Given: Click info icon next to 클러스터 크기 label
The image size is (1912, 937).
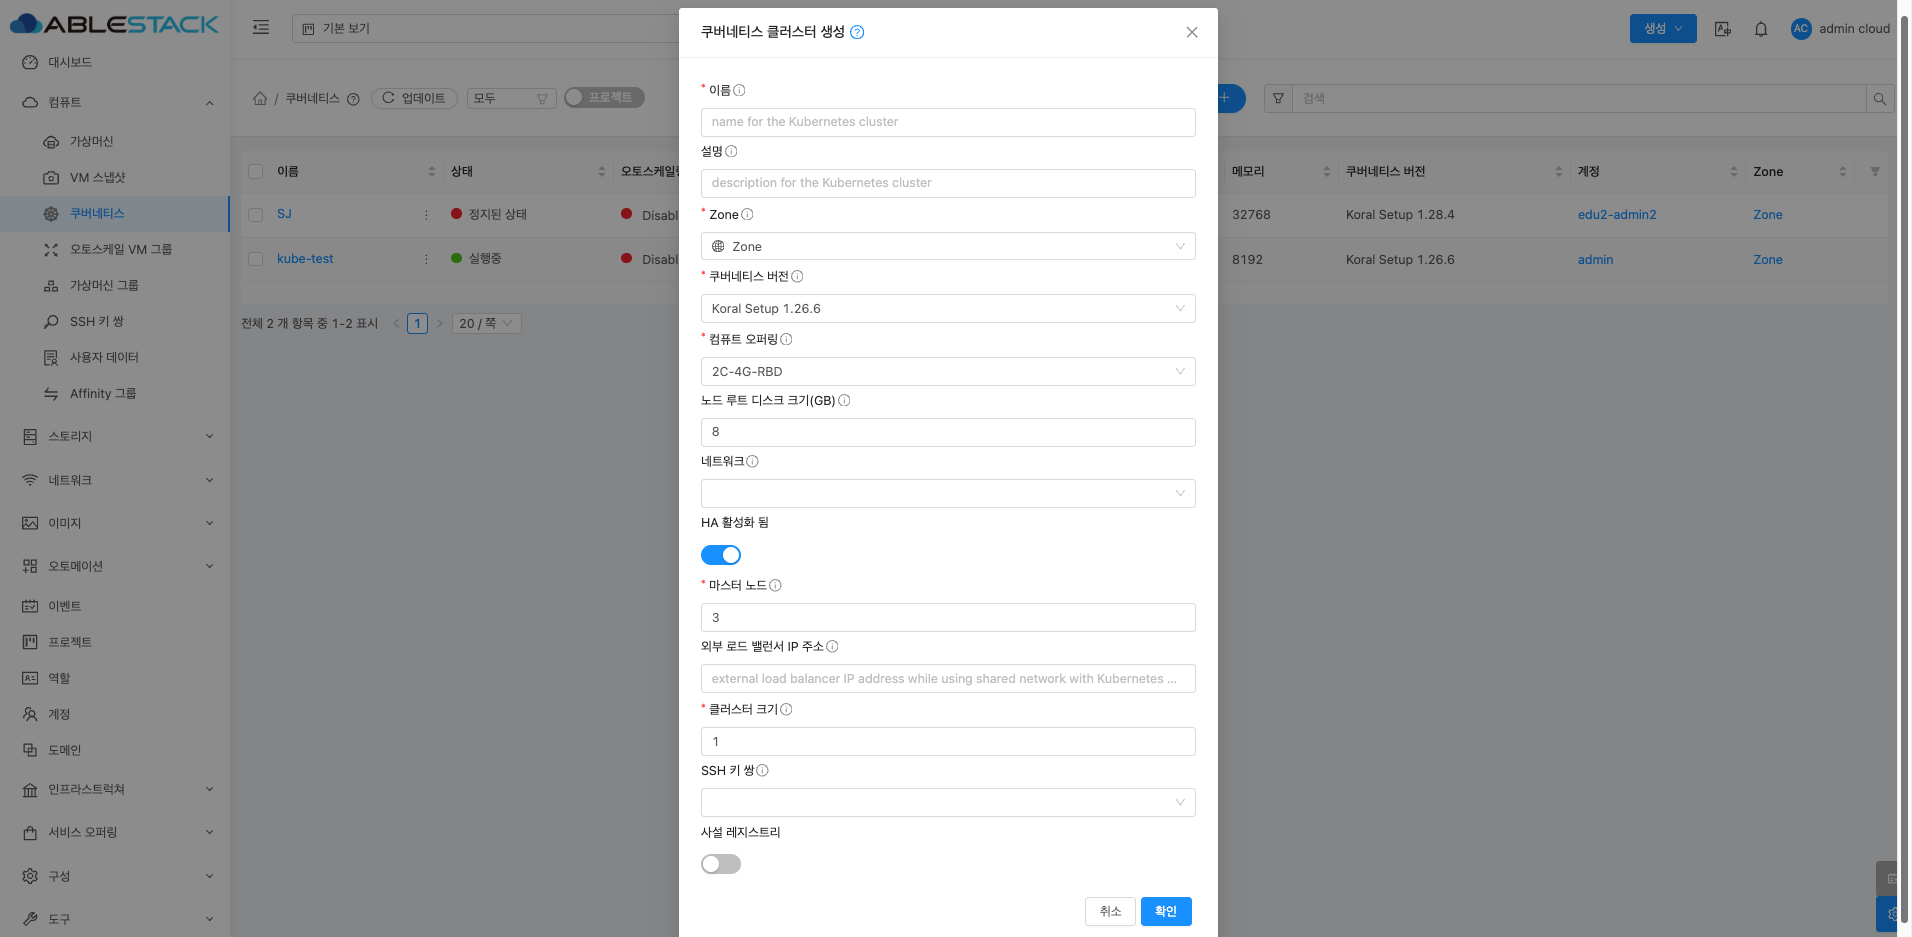Looking at the screenshot, I should [x=786, y=709].
